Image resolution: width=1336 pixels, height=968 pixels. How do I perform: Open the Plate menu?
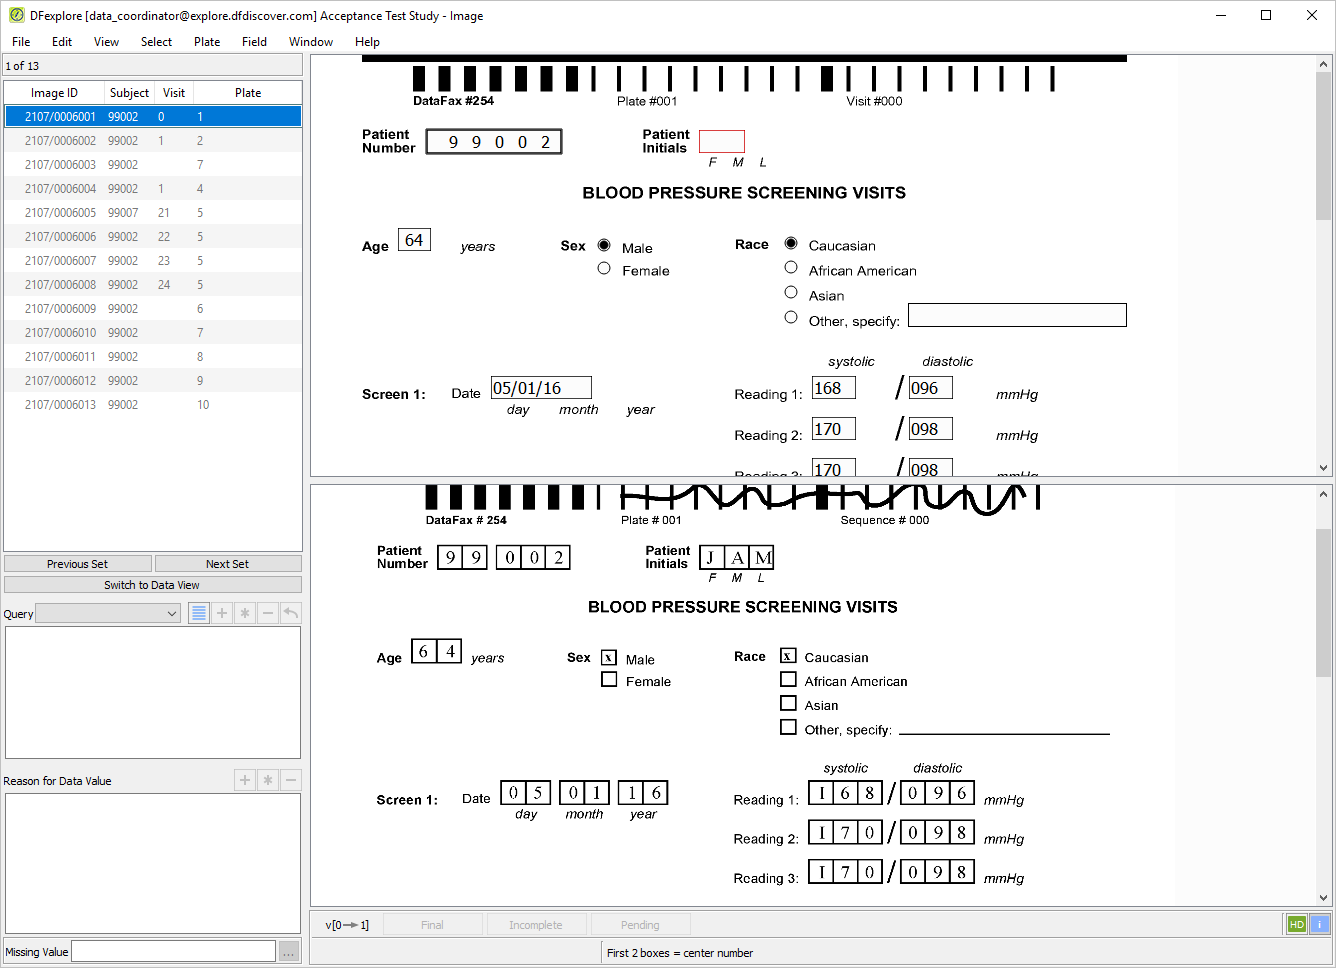point(207,42)
